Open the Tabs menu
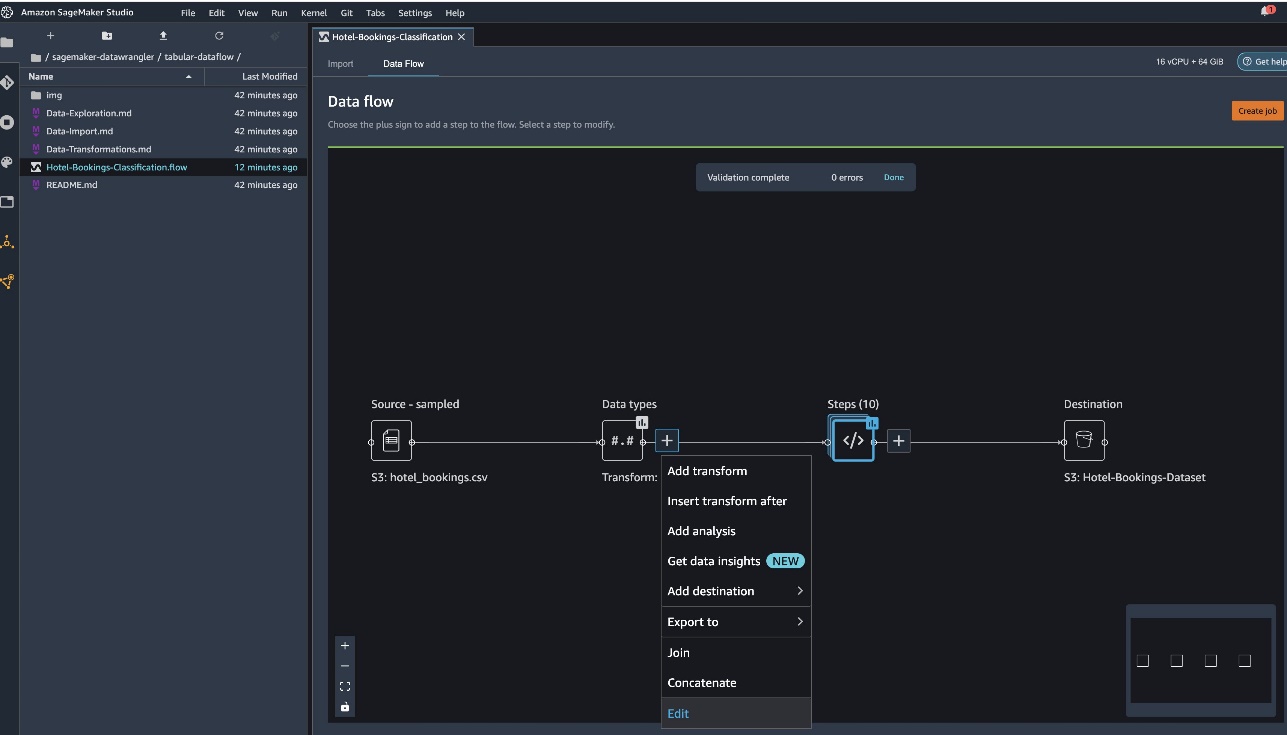The height and width of the screenshot is (735, 1287). pyautogui.click(x=375, y=13)
